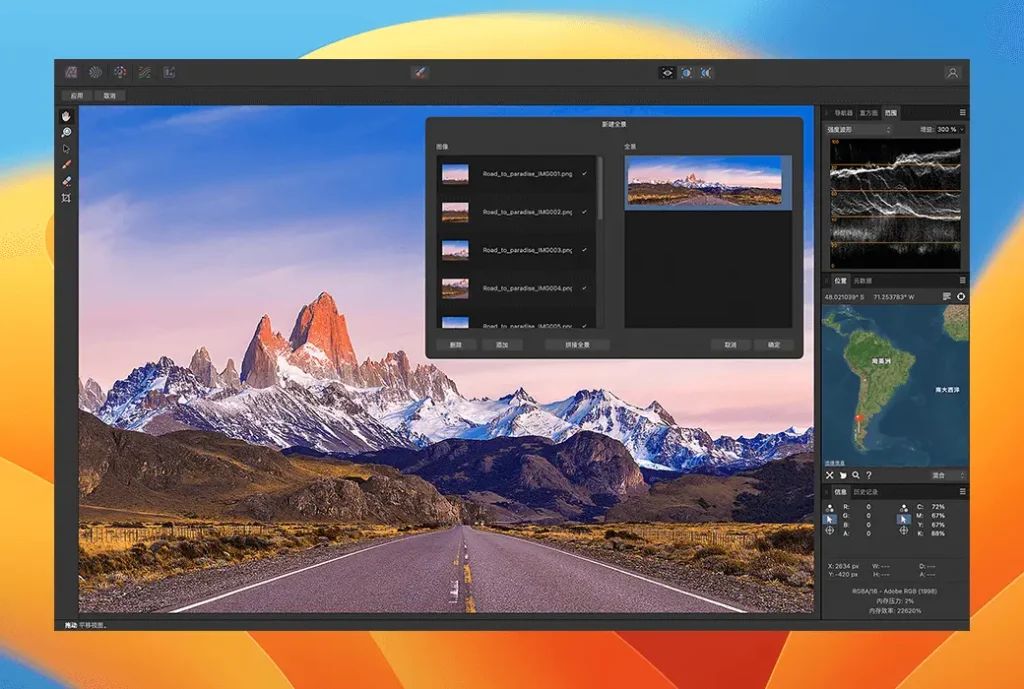Viewport: 1024px width, 689px height.
Task: Select thumbnail of Road_to_paradise_IMG003.png
Action: [x=455, y=250]
